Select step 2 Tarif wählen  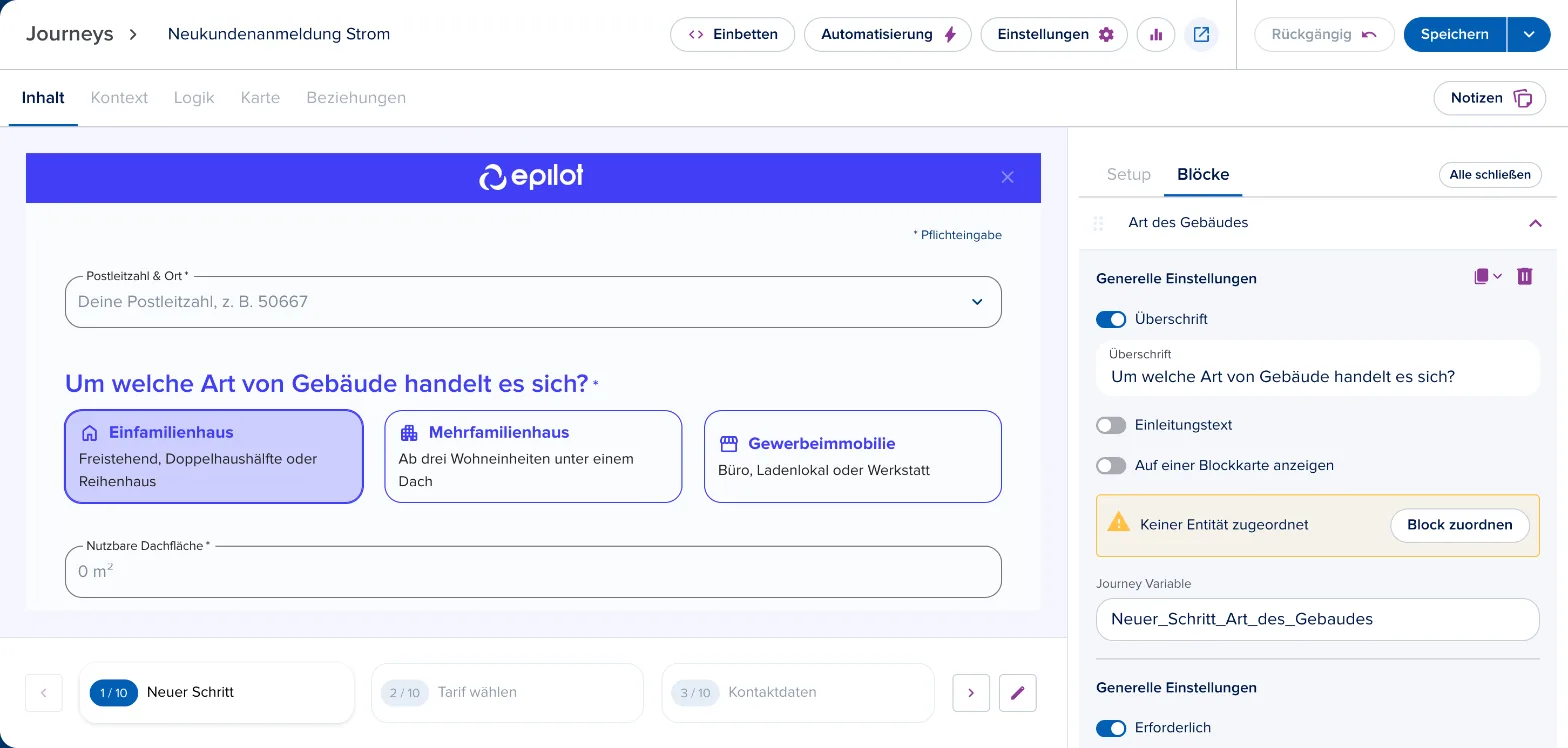(507, 692)
